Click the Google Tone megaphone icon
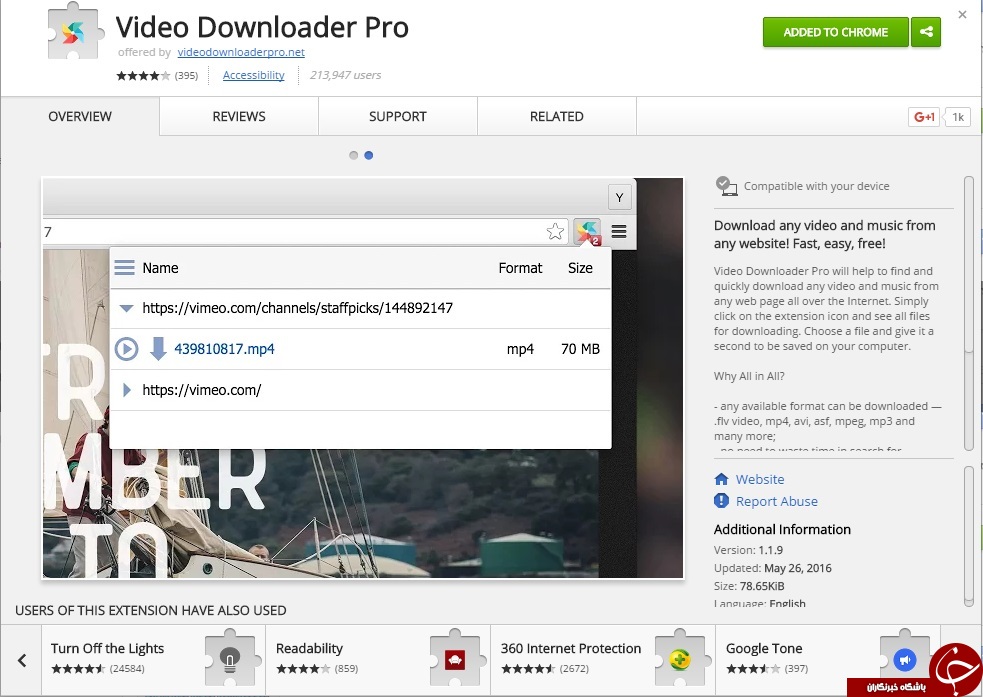 [x=905, y=659]
